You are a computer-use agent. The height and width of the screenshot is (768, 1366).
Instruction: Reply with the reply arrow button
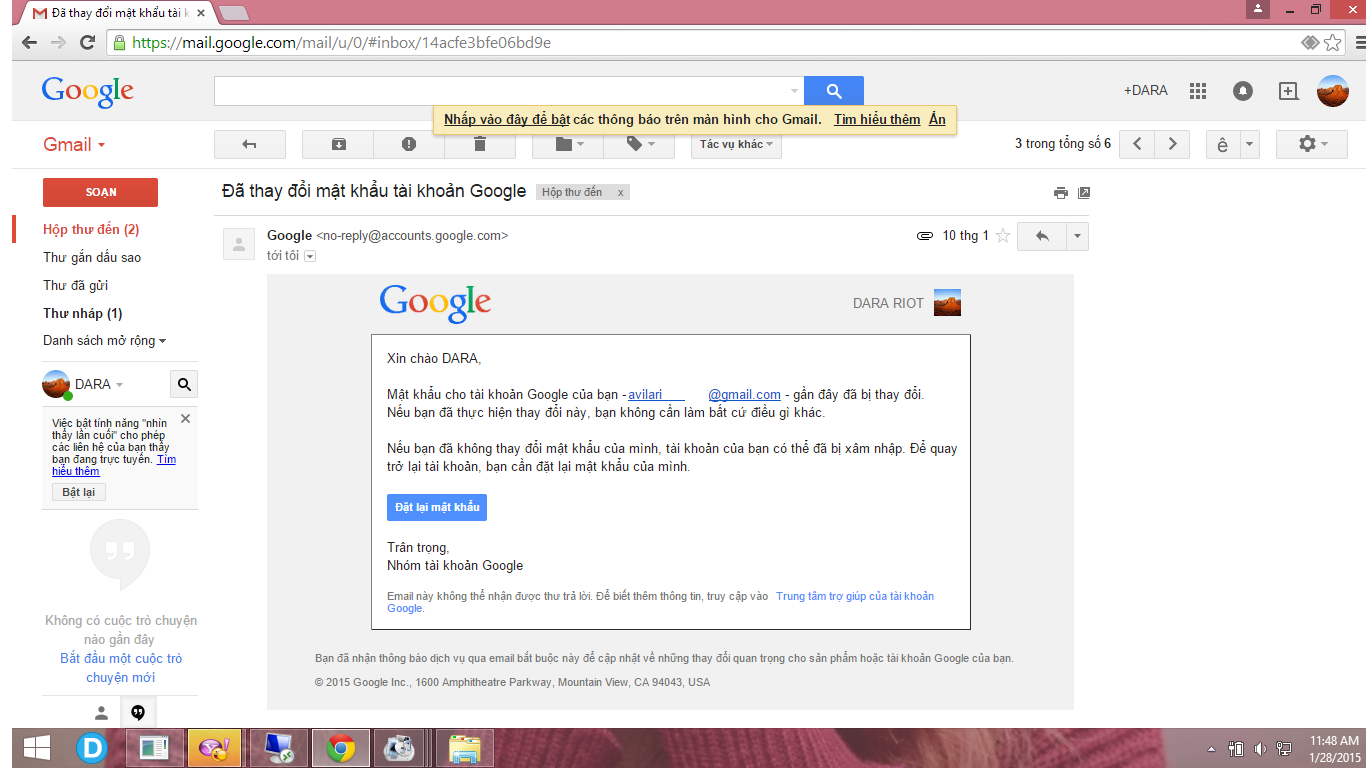point(1042,236)
